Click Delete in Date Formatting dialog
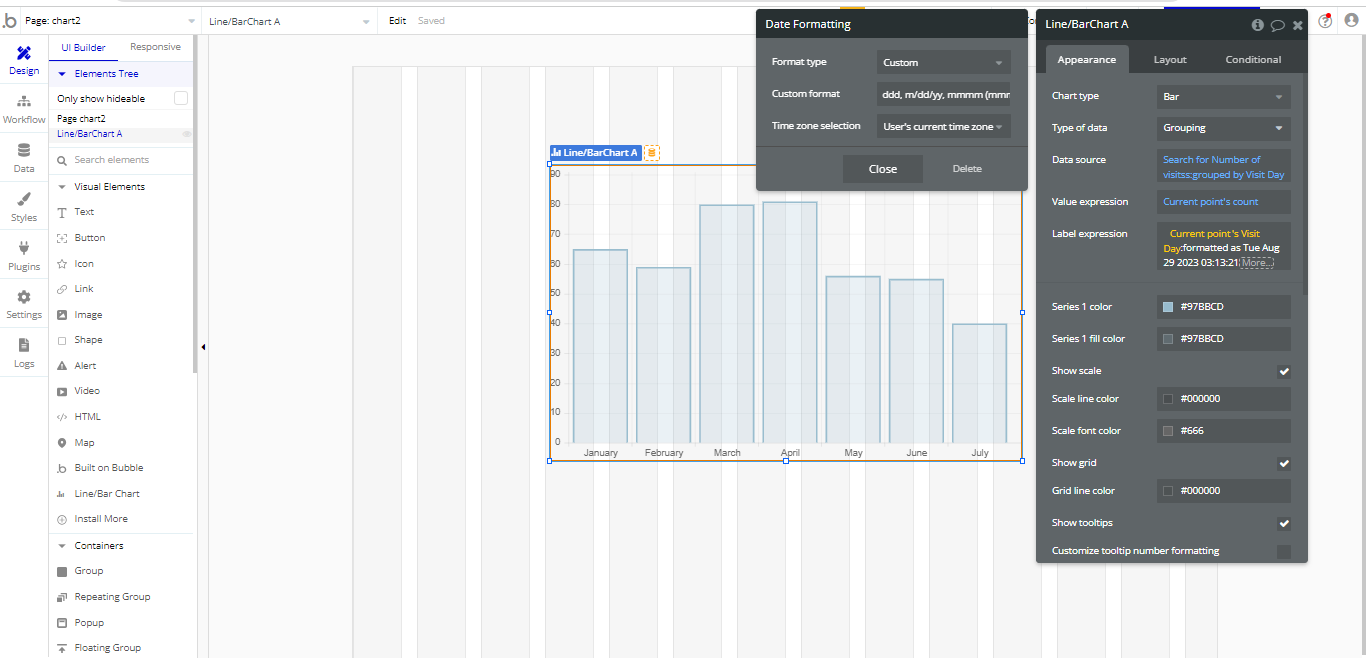Screen dimensions: 1366x658 (967, 169)
